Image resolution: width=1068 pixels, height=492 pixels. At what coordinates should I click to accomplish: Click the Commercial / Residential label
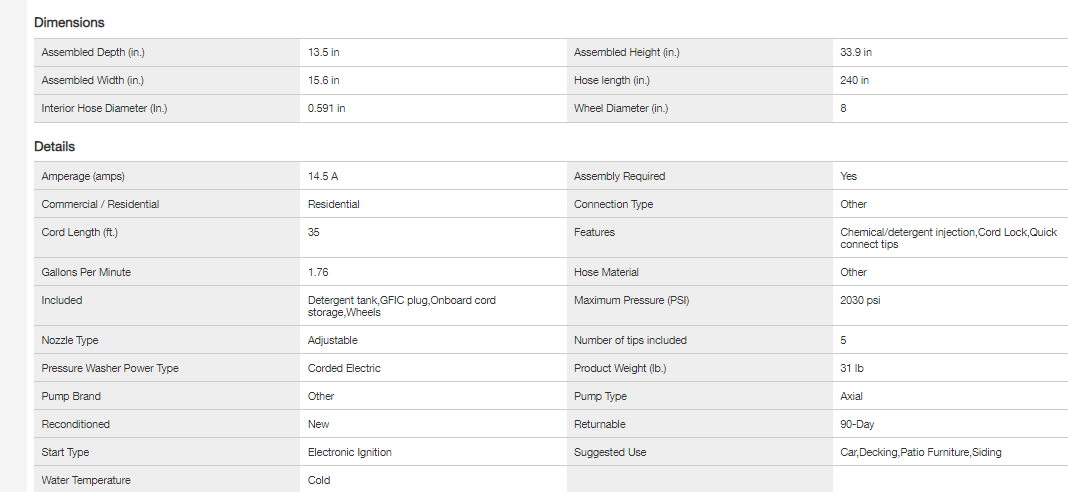click(x=100, y=204)
